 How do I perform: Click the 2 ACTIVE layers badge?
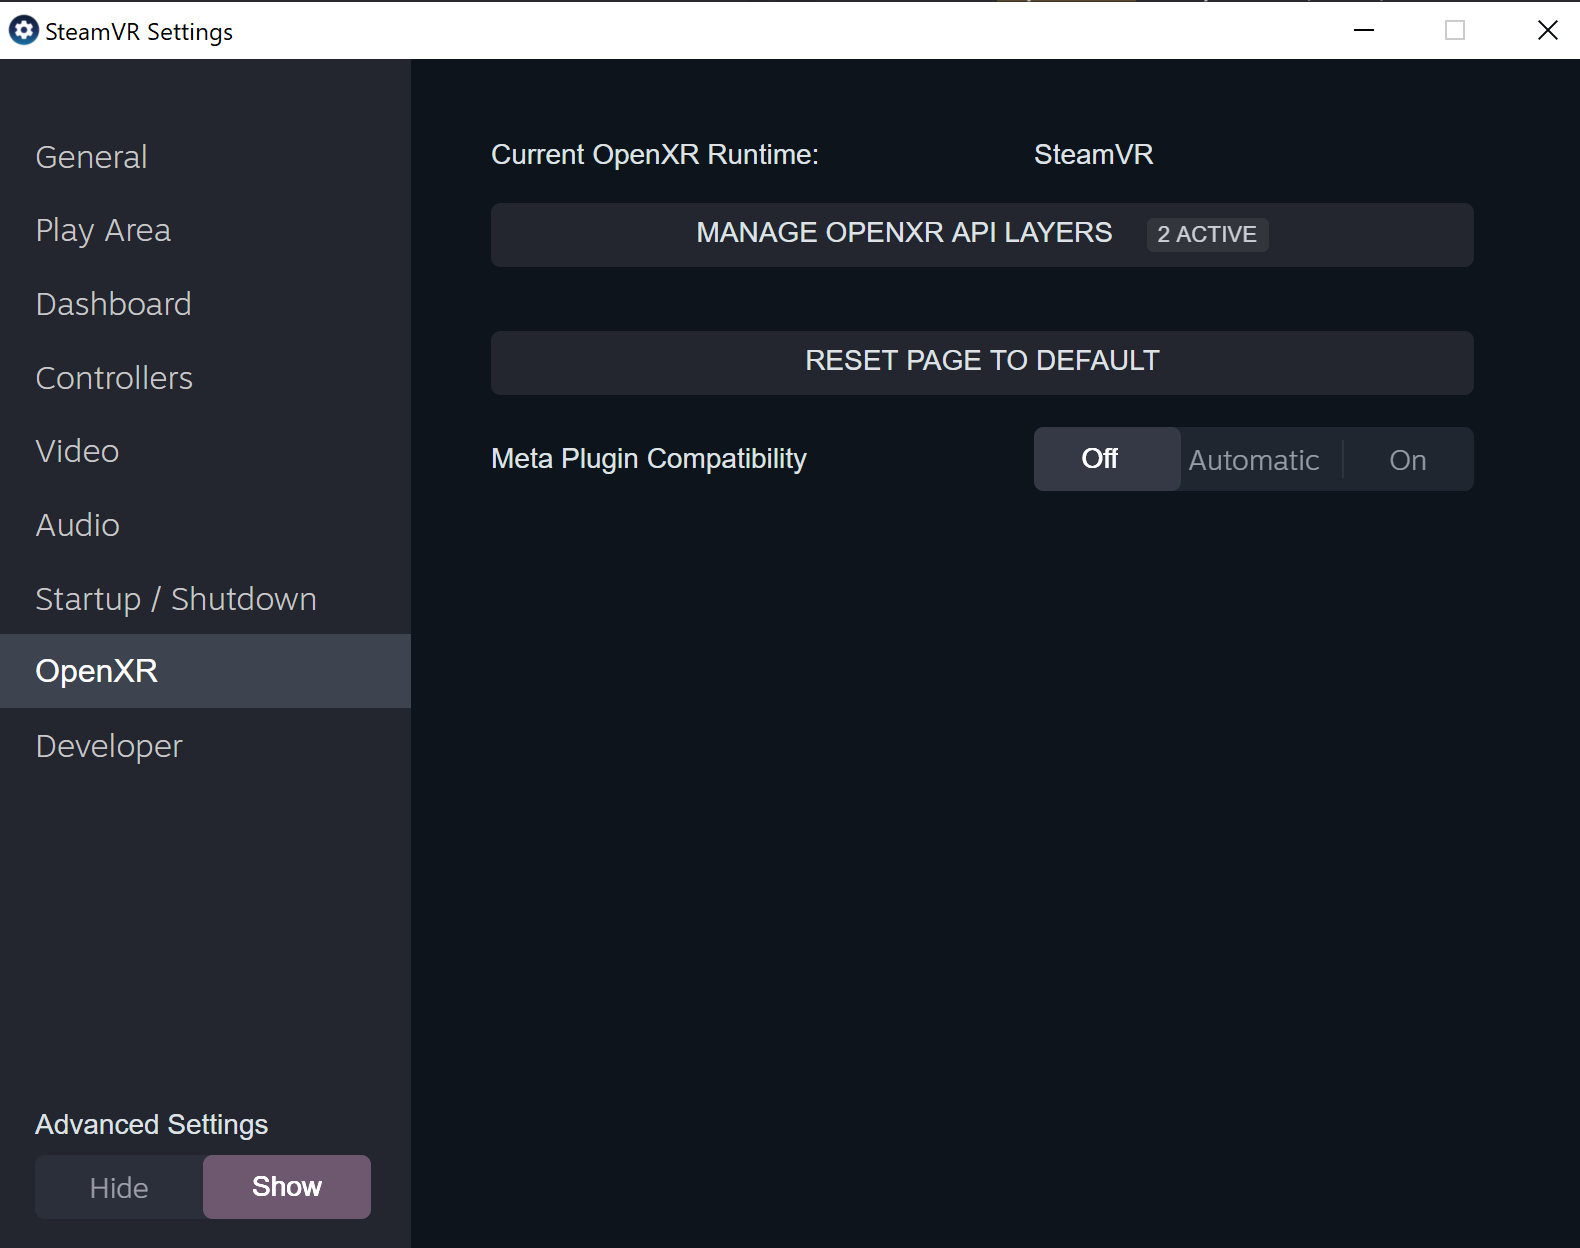pos(1207,235)
